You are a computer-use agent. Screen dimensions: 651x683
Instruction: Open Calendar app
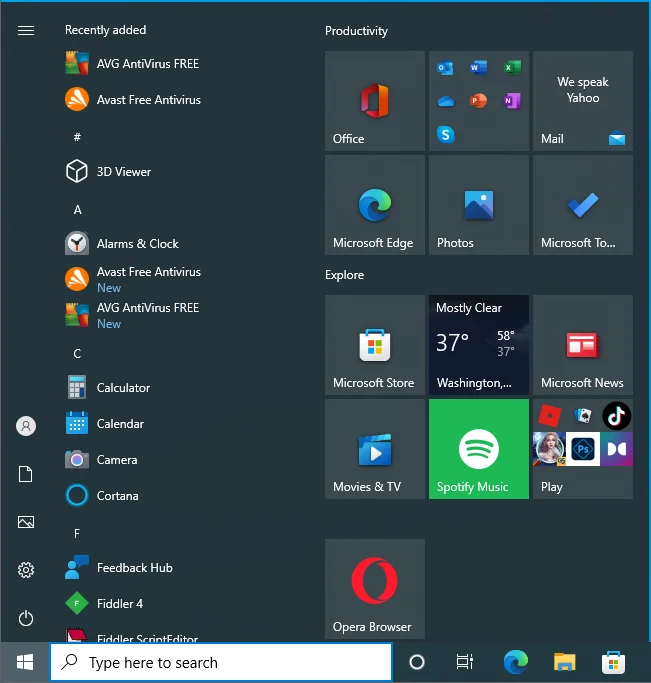tap(105, 424)
